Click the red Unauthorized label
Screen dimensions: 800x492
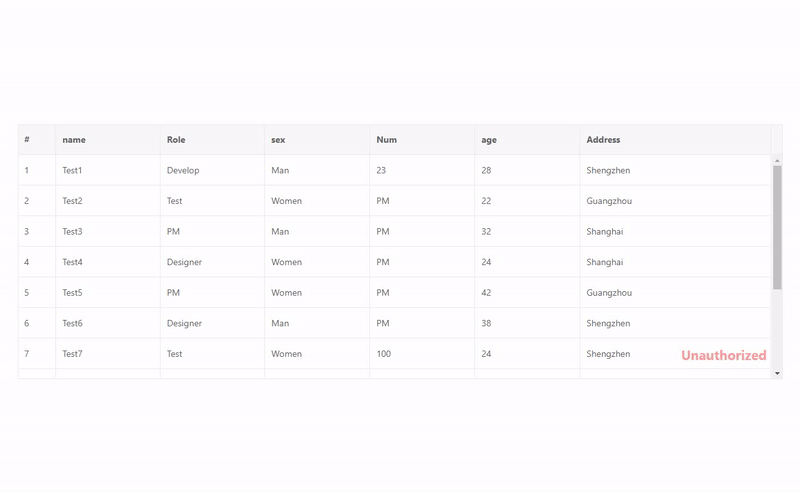click(x=723, y=355)
